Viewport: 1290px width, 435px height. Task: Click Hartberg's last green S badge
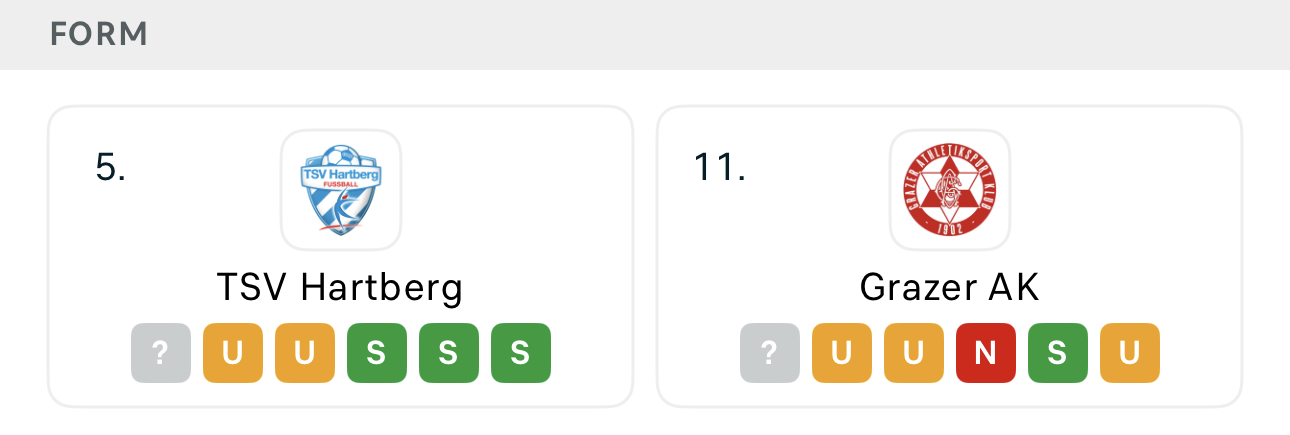tap(521, 353)
